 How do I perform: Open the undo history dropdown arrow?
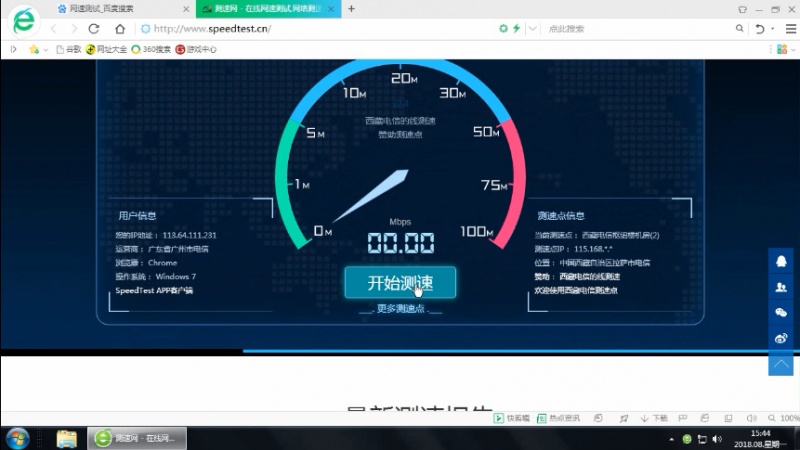[x=772, y=29]
